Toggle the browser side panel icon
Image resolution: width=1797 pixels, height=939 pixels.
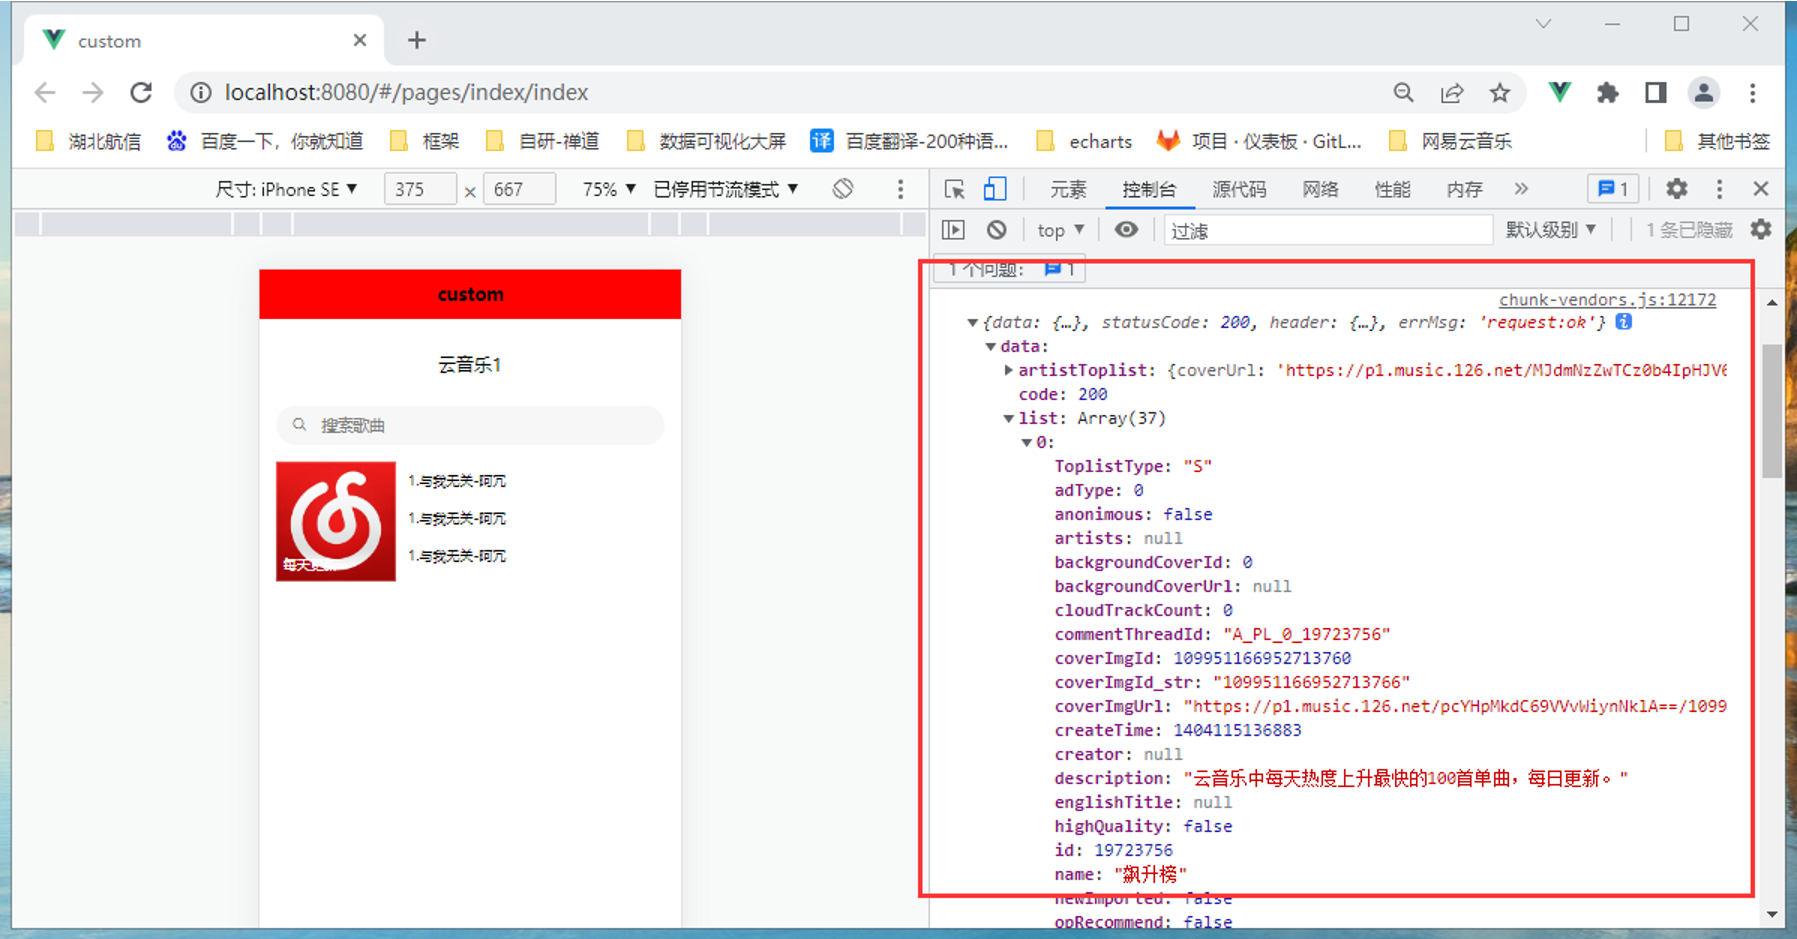[1656, 93]
